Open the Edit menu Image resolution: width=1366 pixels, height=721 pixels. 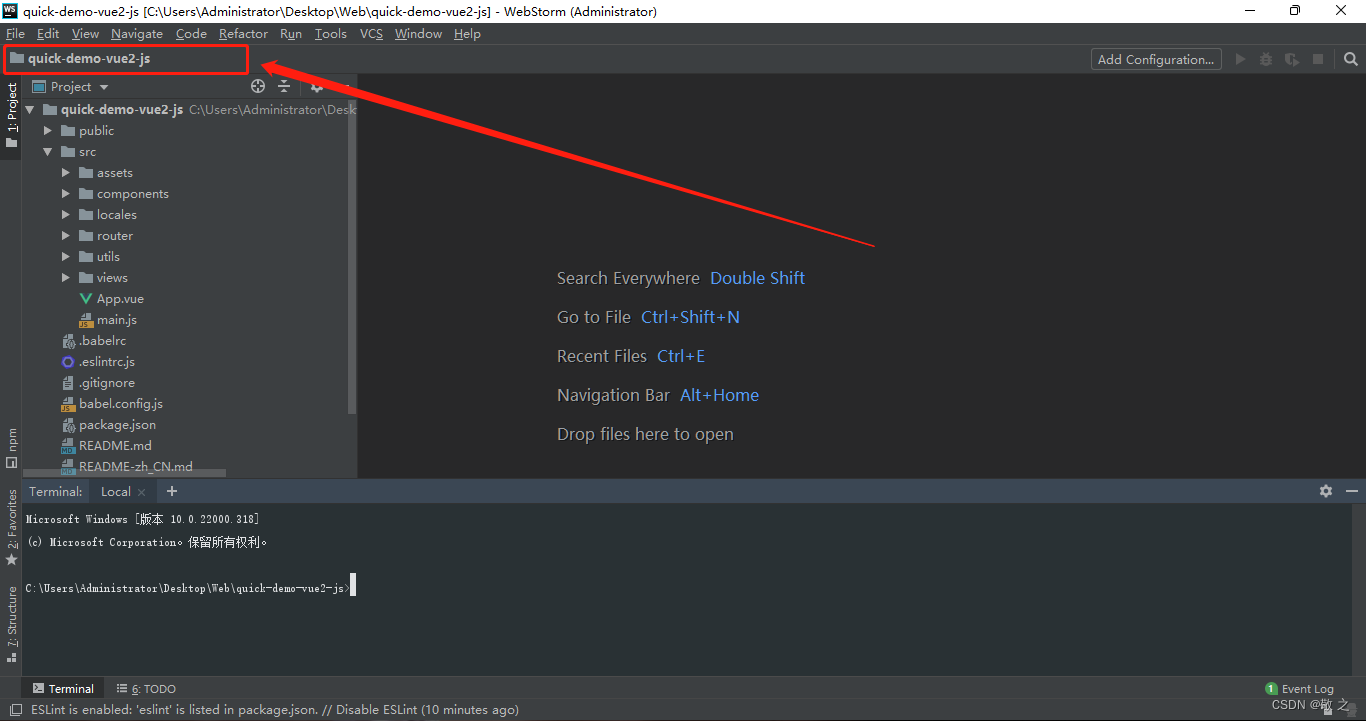(48, 34)
